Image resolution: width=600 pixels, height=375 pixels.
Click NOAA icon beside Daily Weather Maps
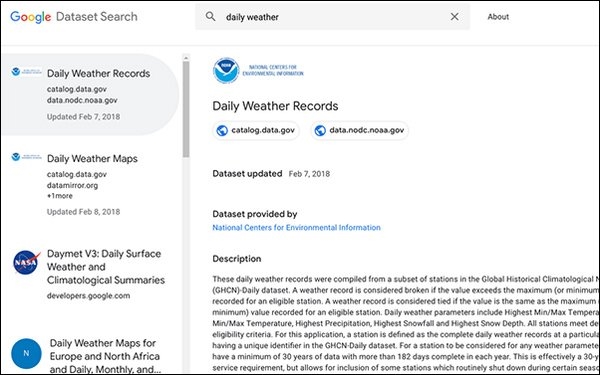[x=26, y=157]
